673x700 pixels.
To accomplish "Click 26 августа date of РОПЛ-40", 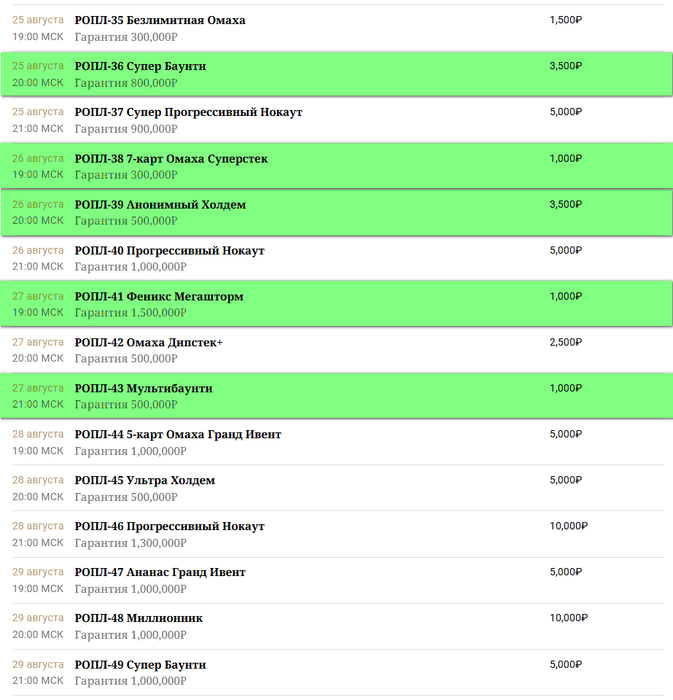I will pos(38,250).
